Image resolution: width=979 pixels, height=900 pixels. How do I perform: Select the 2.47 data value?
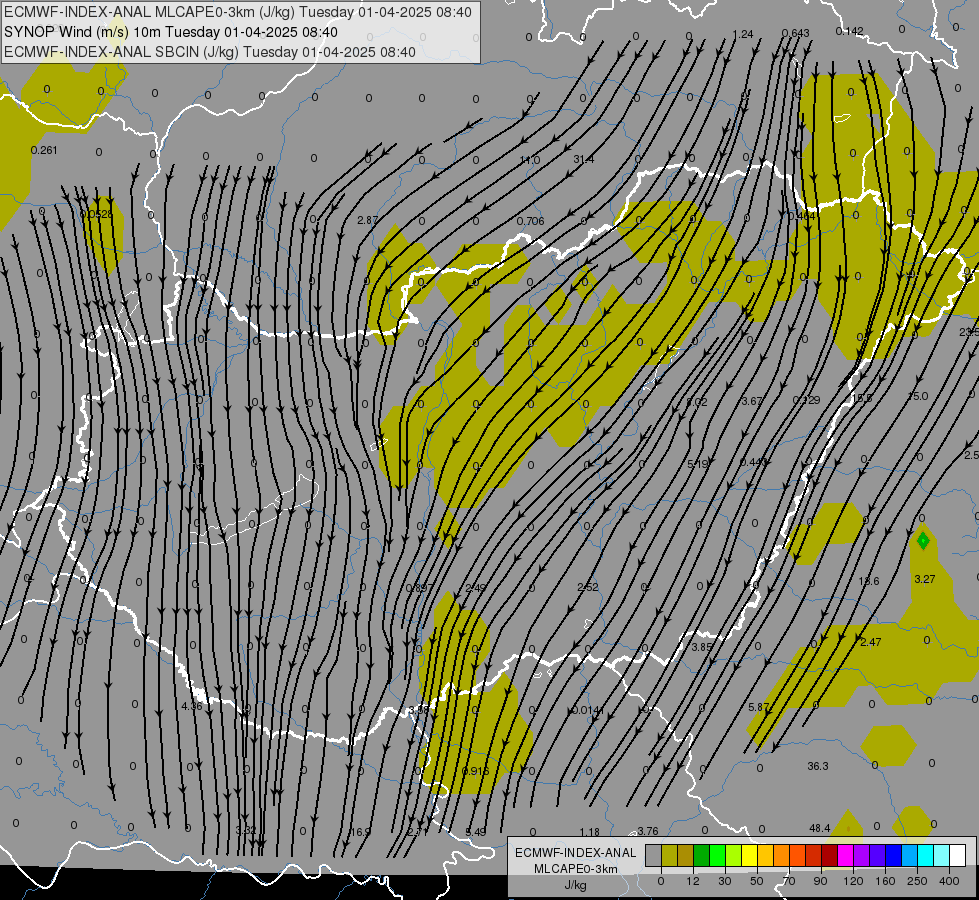[x=871, y=642]
